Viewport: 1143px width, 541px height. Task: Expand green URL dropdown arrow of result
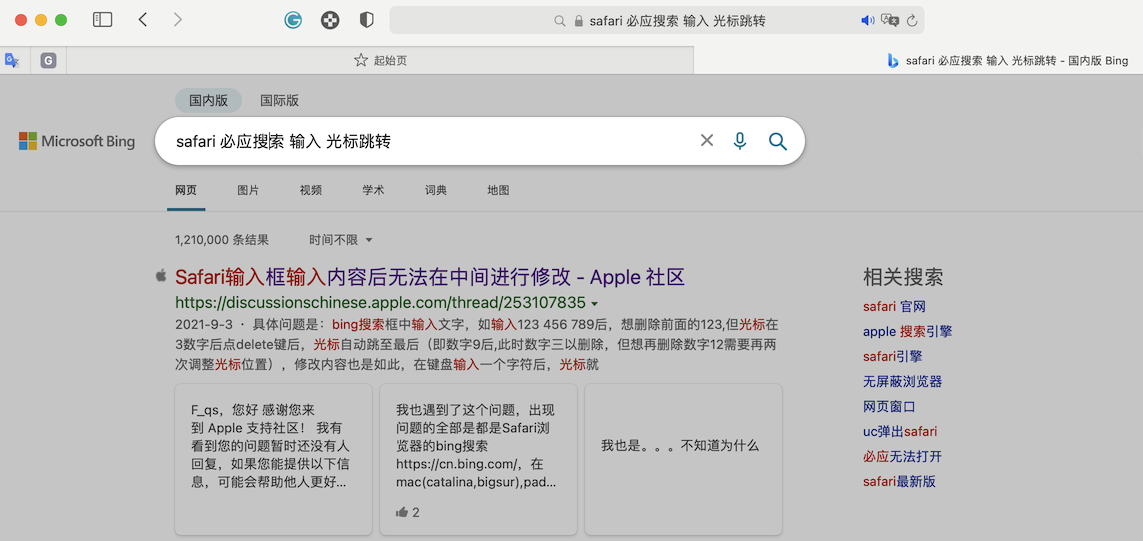click(595, 303)
